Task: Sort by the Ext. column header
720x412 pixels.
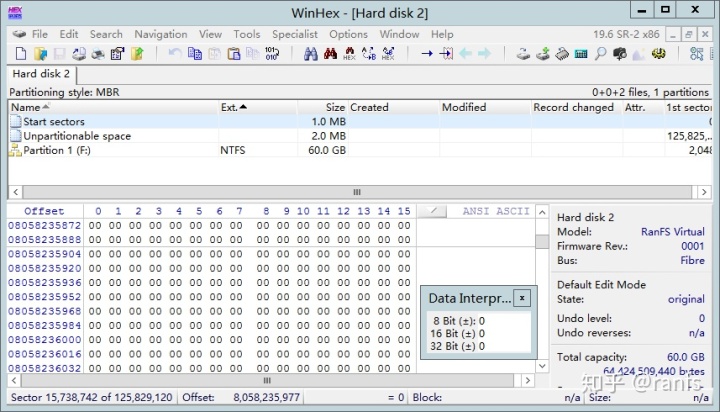Action: tap(257, 107)
